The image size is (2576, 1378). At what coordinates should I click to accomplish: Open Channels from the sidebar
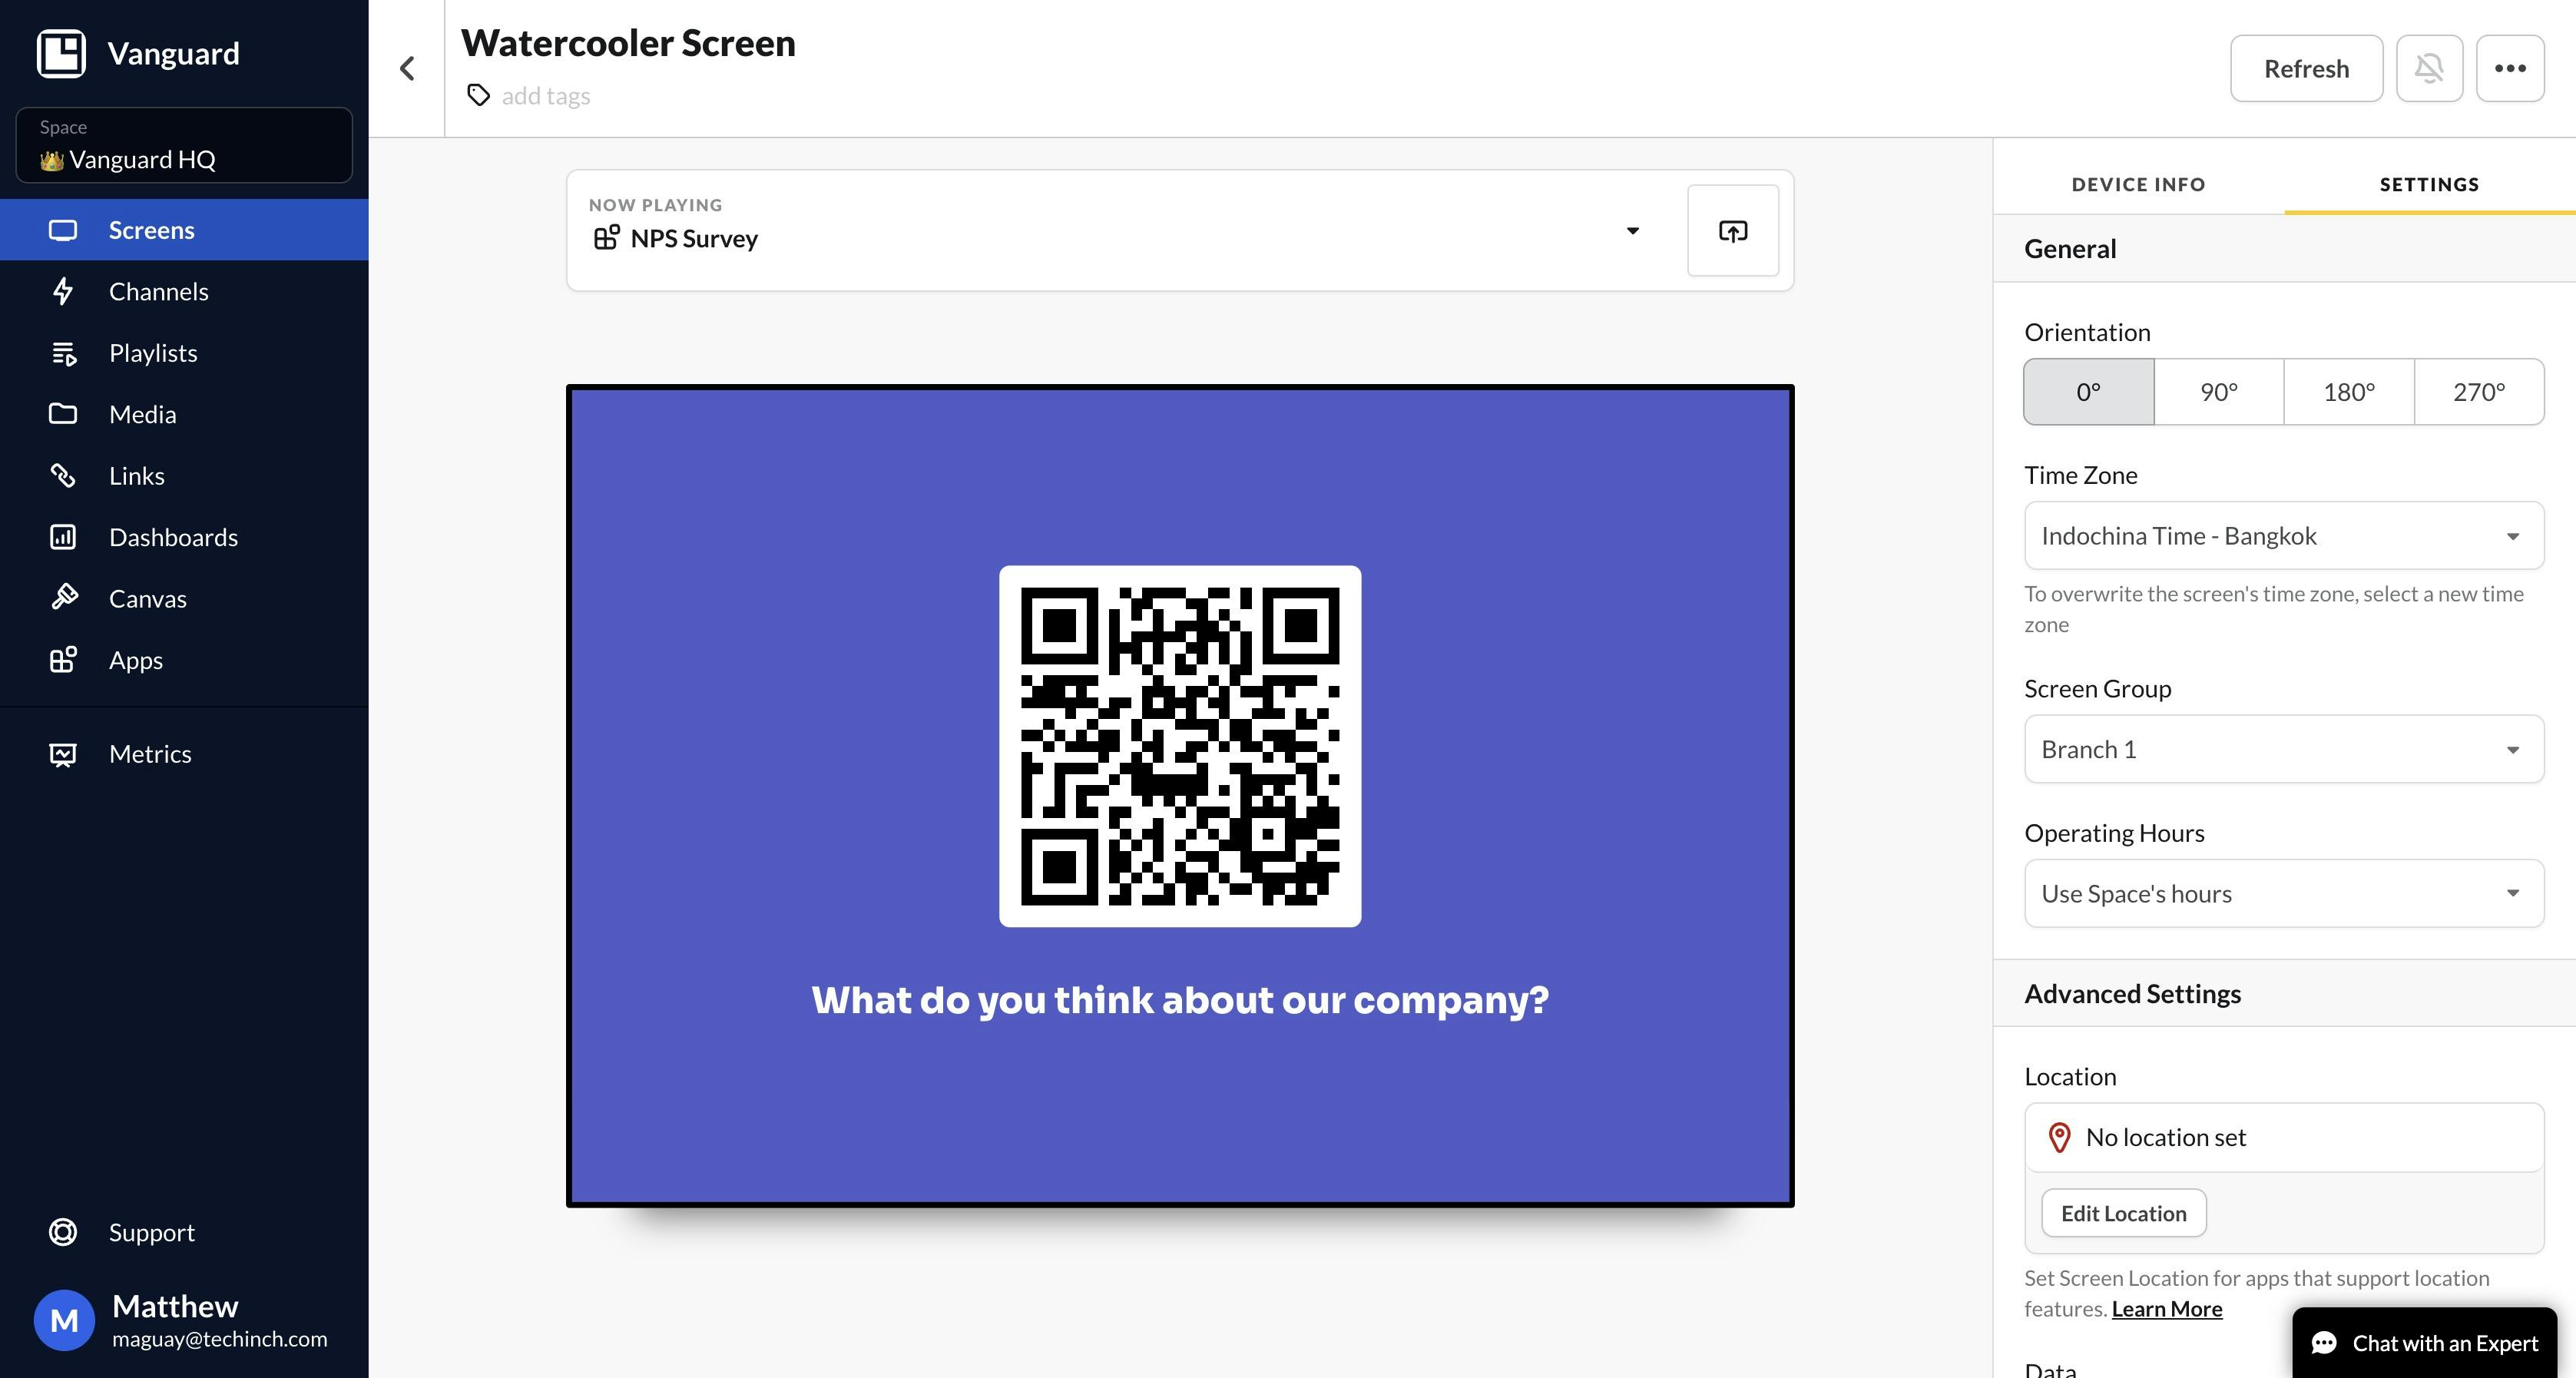tap(158, 291)
